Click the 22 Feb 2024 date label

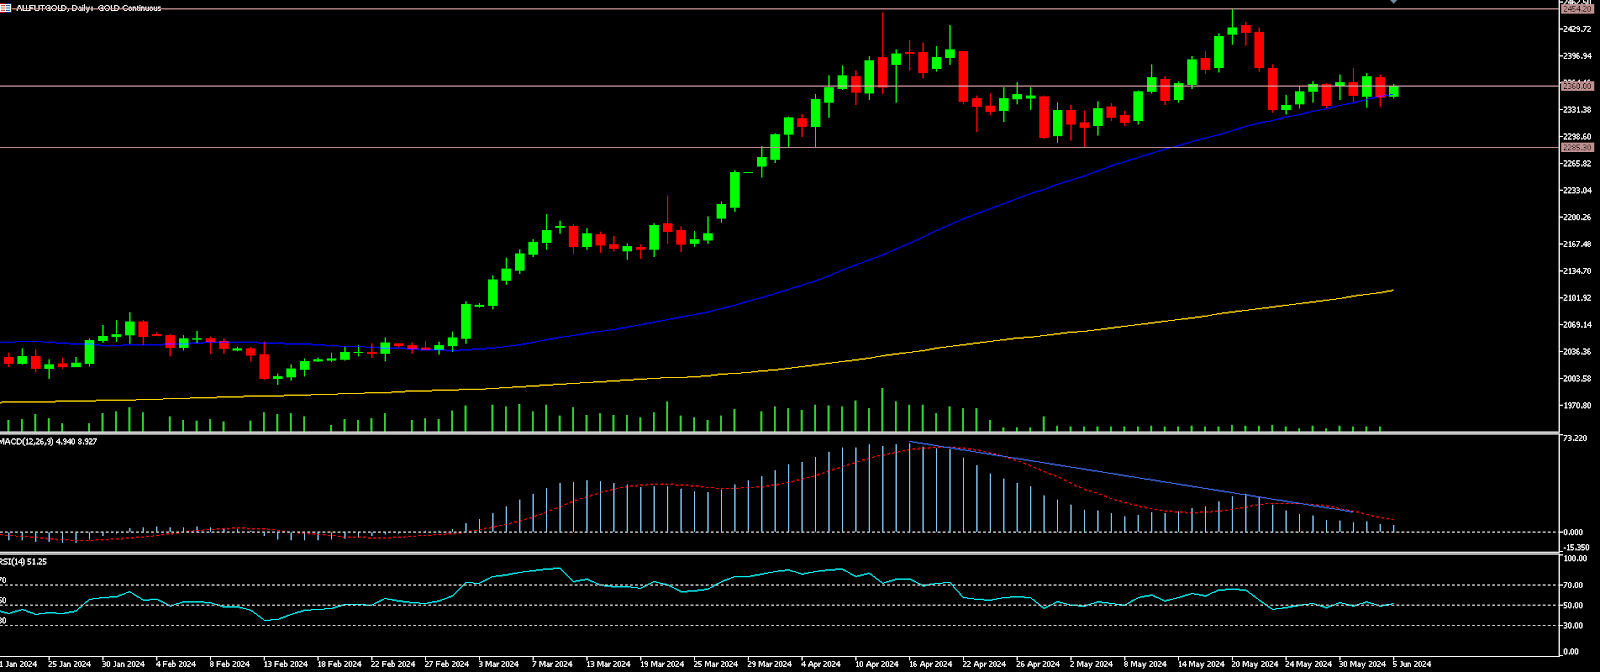pyautogui.click(x=392, y=664)
